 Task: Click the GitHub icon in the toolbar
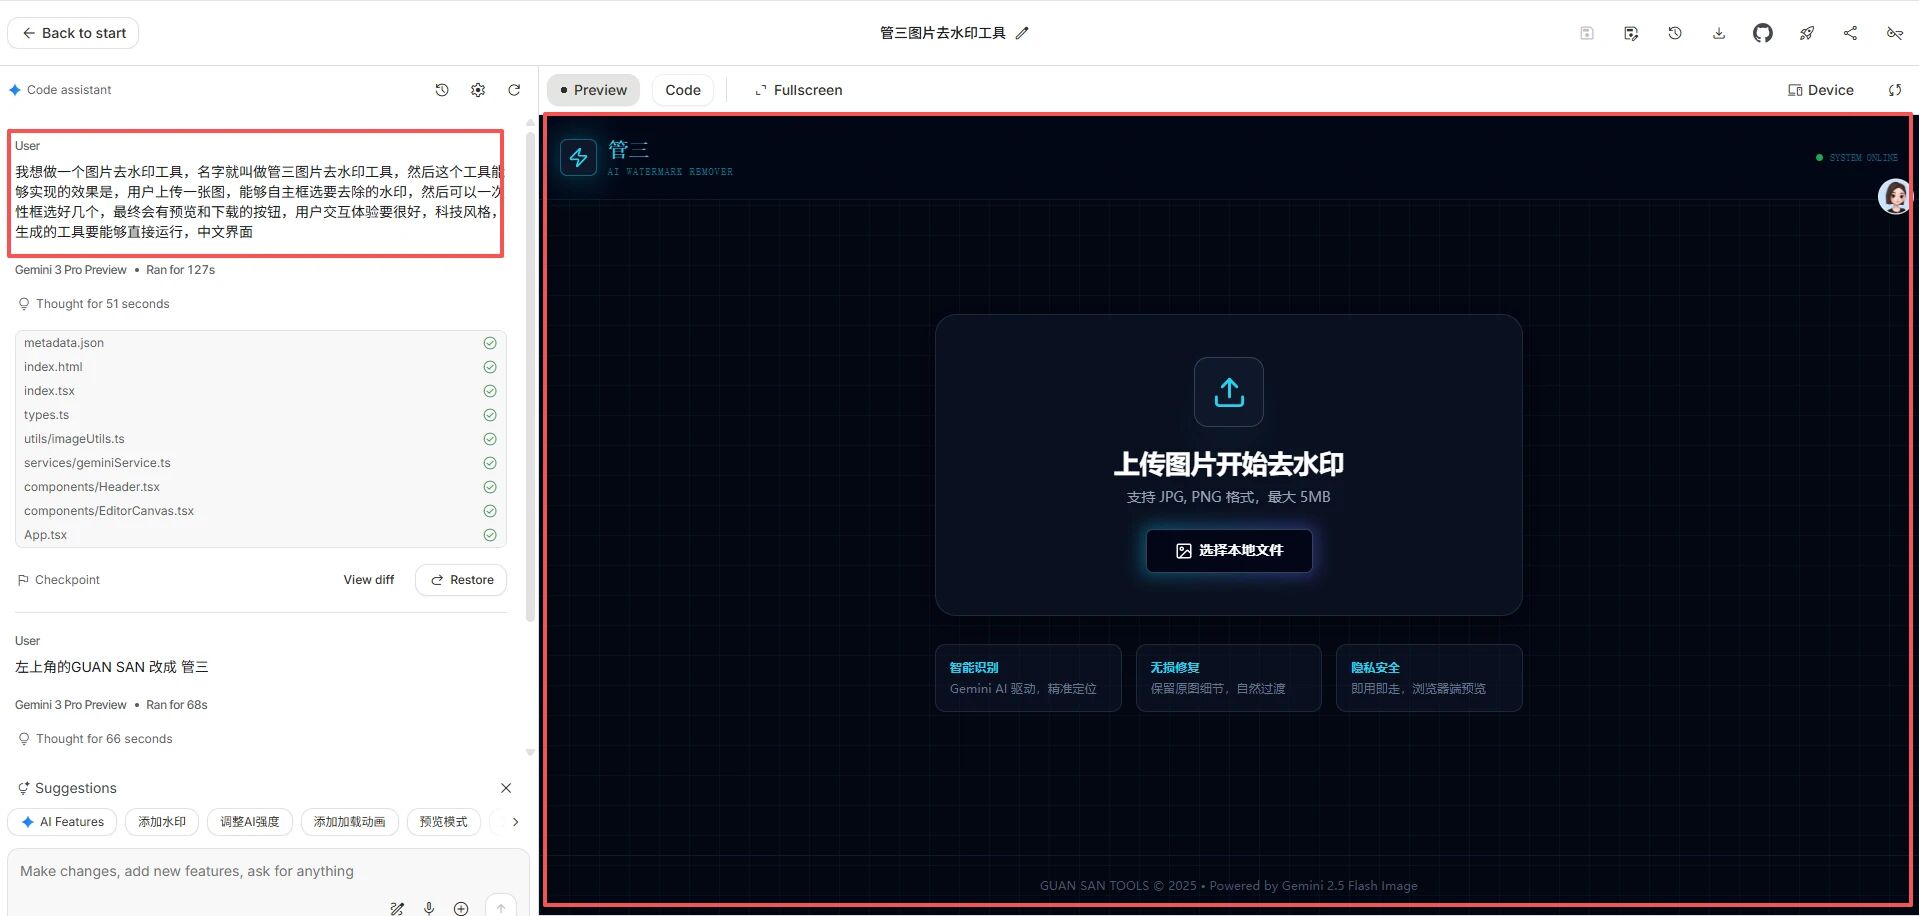pos(1763,33)
